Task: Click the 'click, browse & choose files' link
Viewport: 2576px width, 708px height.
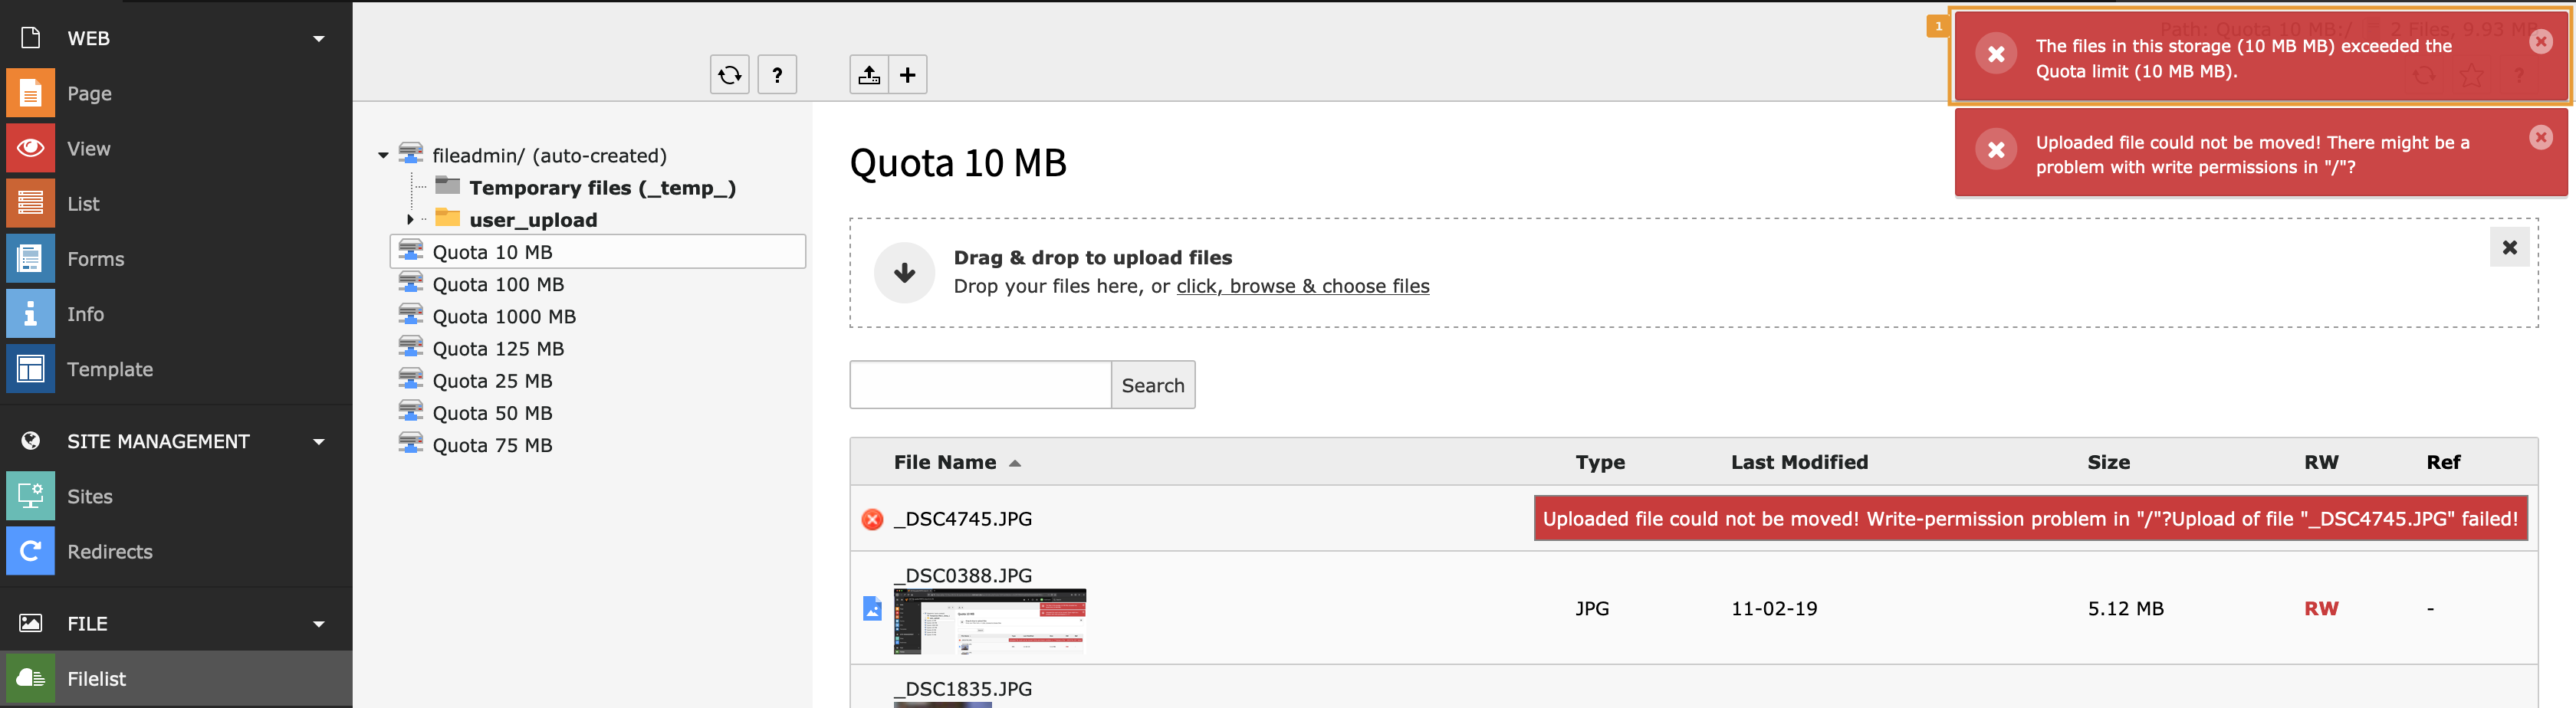Action: tap(1302, 286)
